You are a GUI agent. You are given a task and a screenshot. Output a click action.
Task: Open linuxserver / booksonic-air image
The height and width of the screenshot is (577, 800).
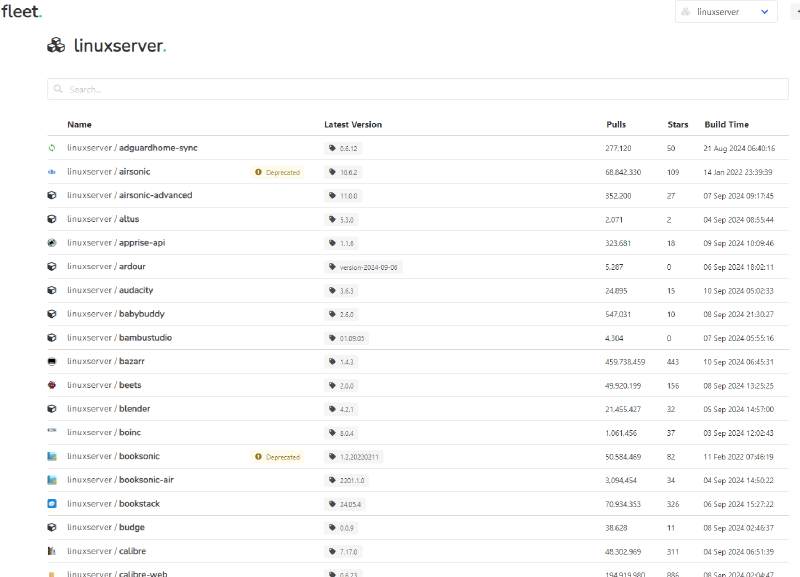point(120,480)
